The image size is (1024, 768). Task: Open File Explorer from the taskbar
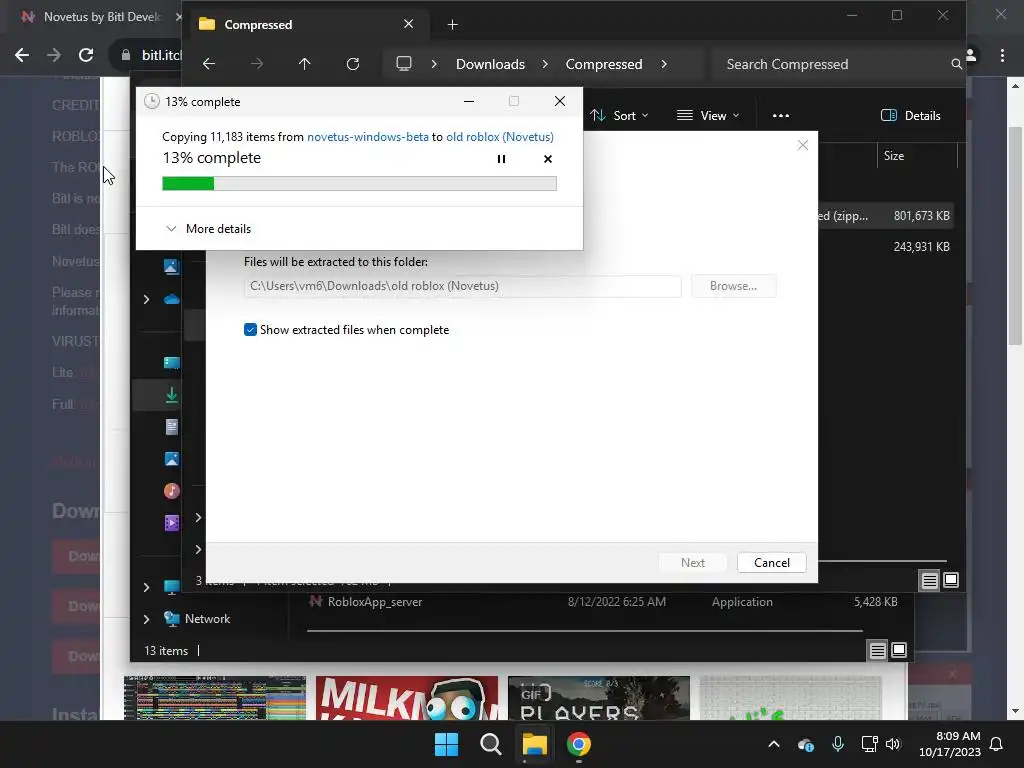[534, 744]
